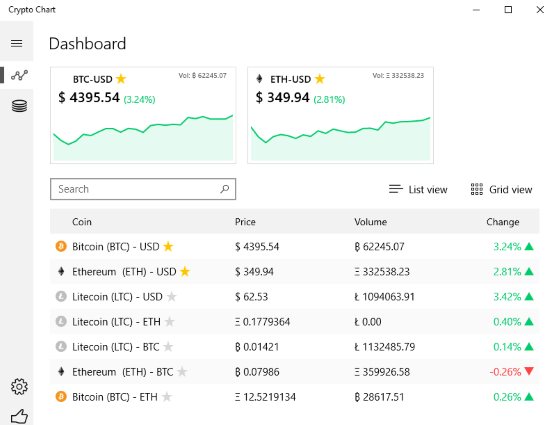Favorite Litecoin (LTC) - BTC with star
The width and height of the screenshot is (550, 425).
tap(168, 347)
